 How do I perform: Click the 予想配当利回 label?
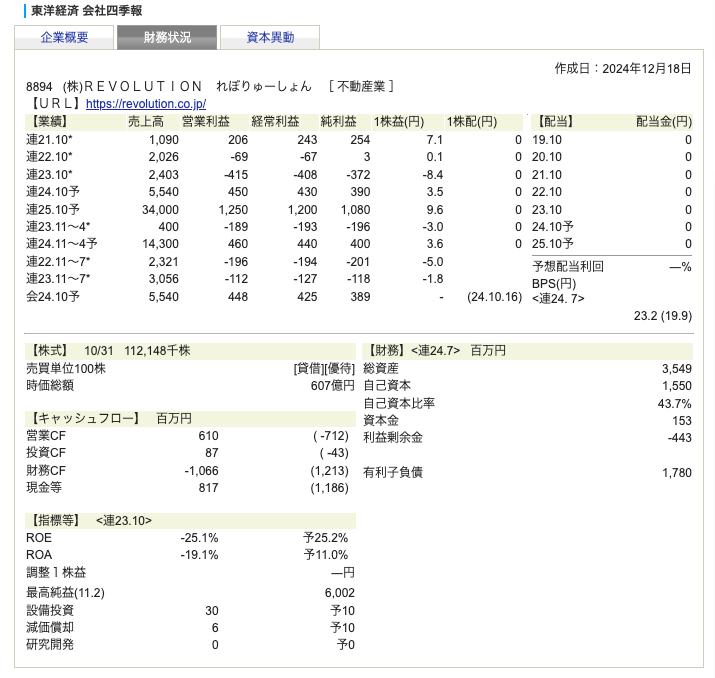[x=568, y=267]
